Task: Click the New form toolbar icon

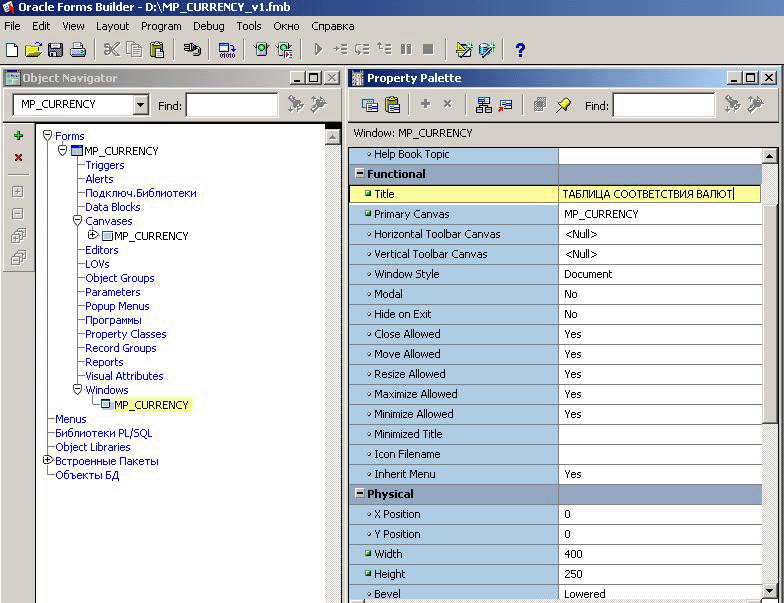Action: (12, 50)
